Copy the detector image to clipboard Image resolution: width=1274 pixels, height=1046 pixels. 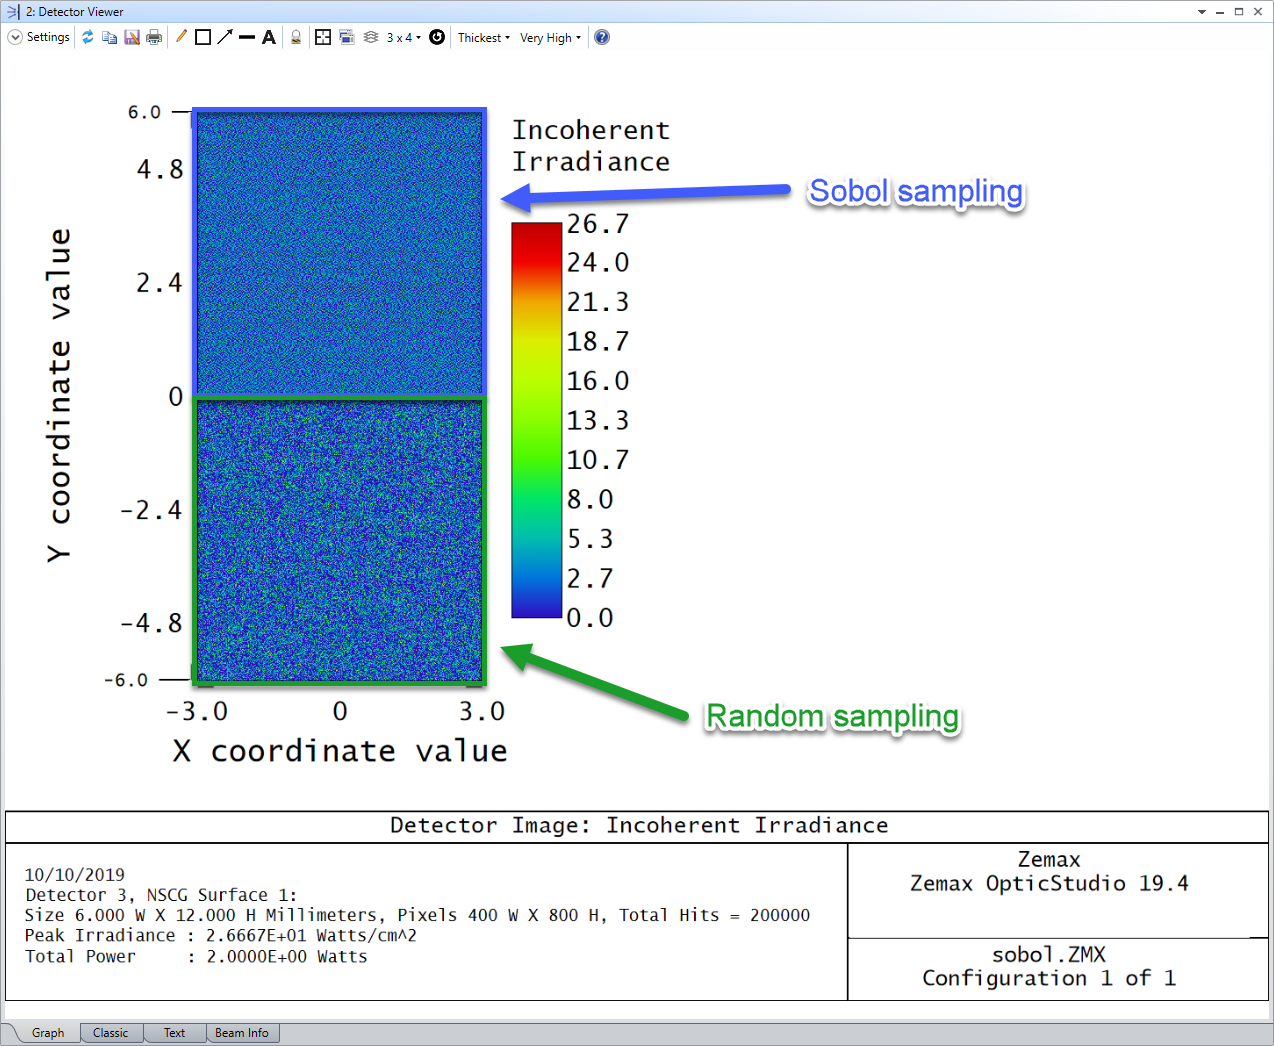coord(110,37)
